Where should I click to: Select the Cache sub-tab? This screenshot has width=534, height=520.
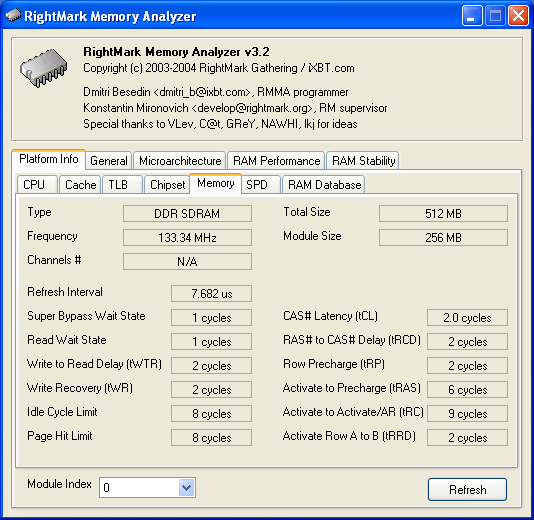coord(80,185)
